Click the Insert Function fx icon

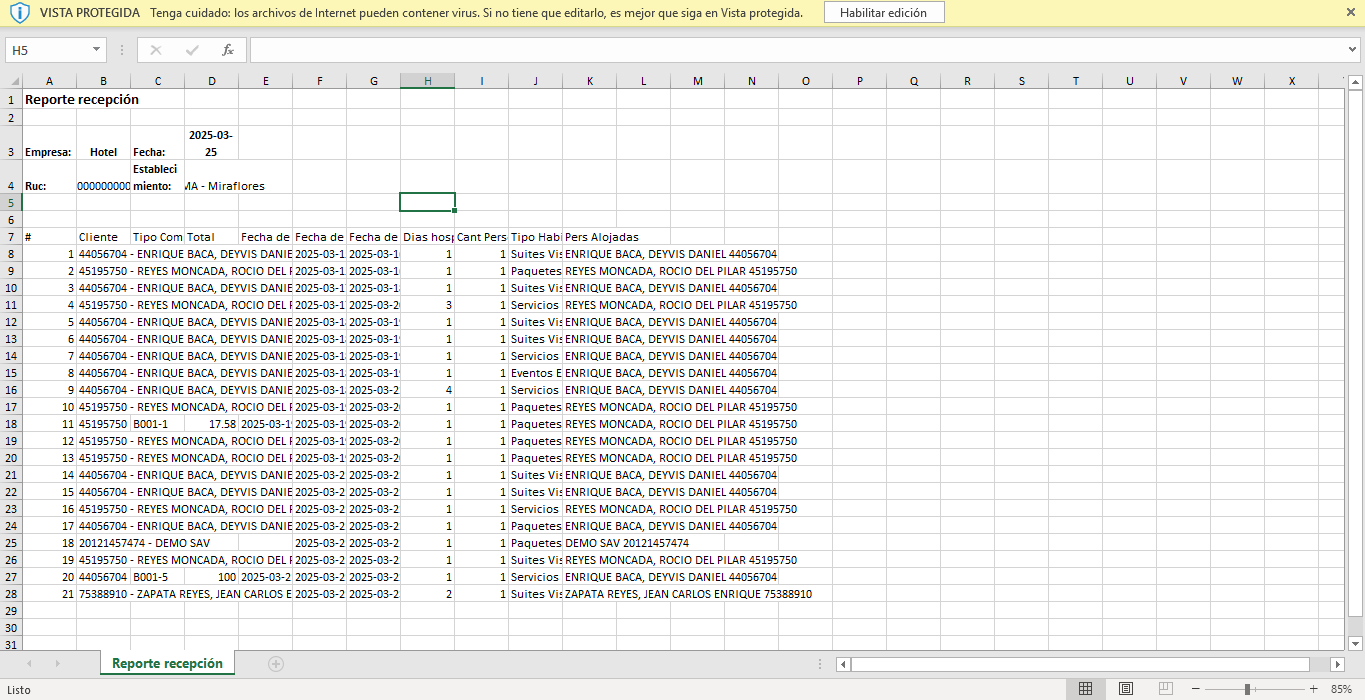pos(228,50)
